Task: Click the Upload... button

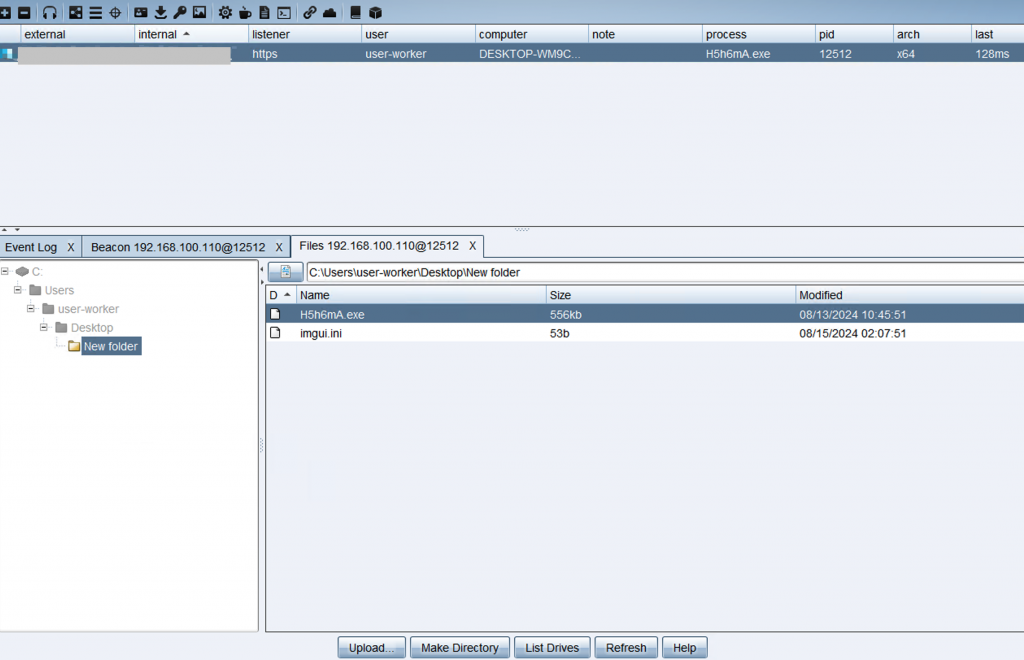Action: click(x=372, y=648)
